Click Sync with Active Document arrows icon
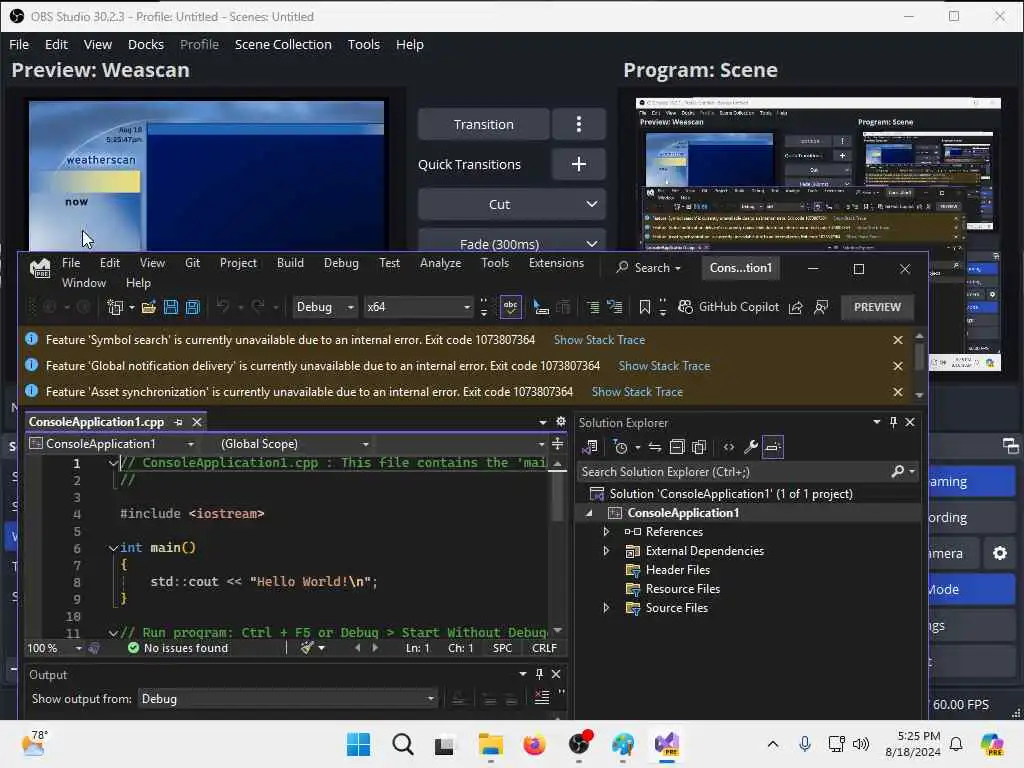 [x=654, y=447]
